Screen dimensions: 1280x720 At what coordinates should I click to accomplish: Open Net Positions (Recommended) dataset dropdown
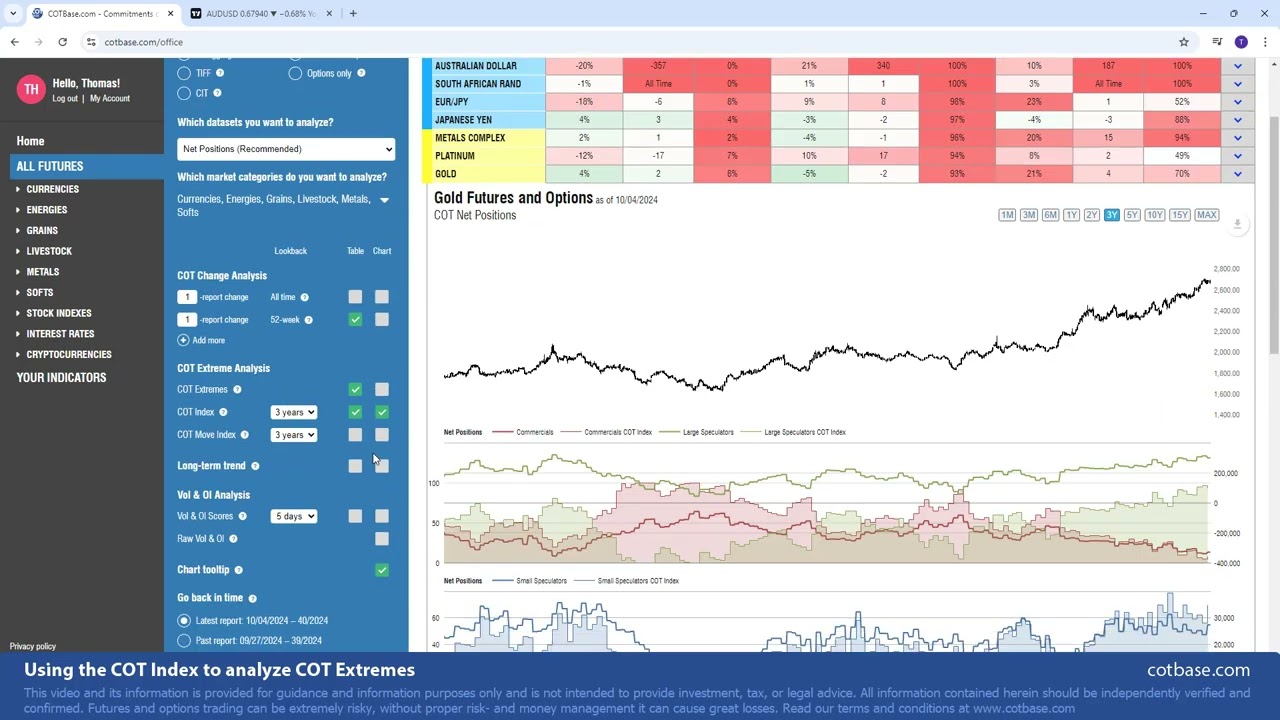tap(286, 149)
